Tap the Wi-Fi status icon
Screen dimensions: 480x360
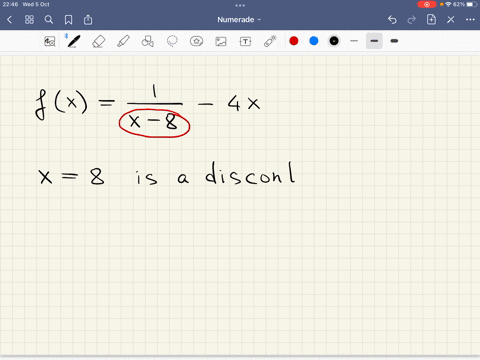(448, 4)
